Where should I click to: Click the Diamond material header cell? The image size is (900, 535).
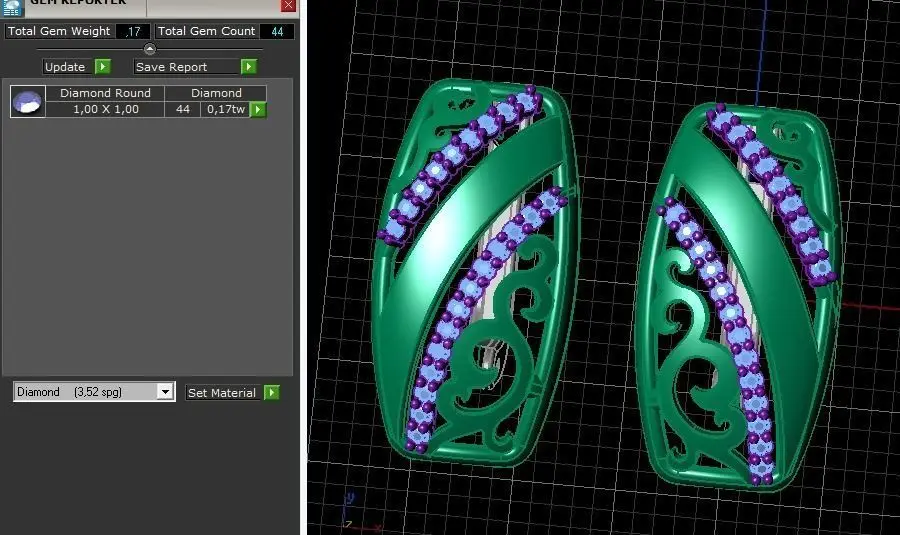tap(216, 93)
